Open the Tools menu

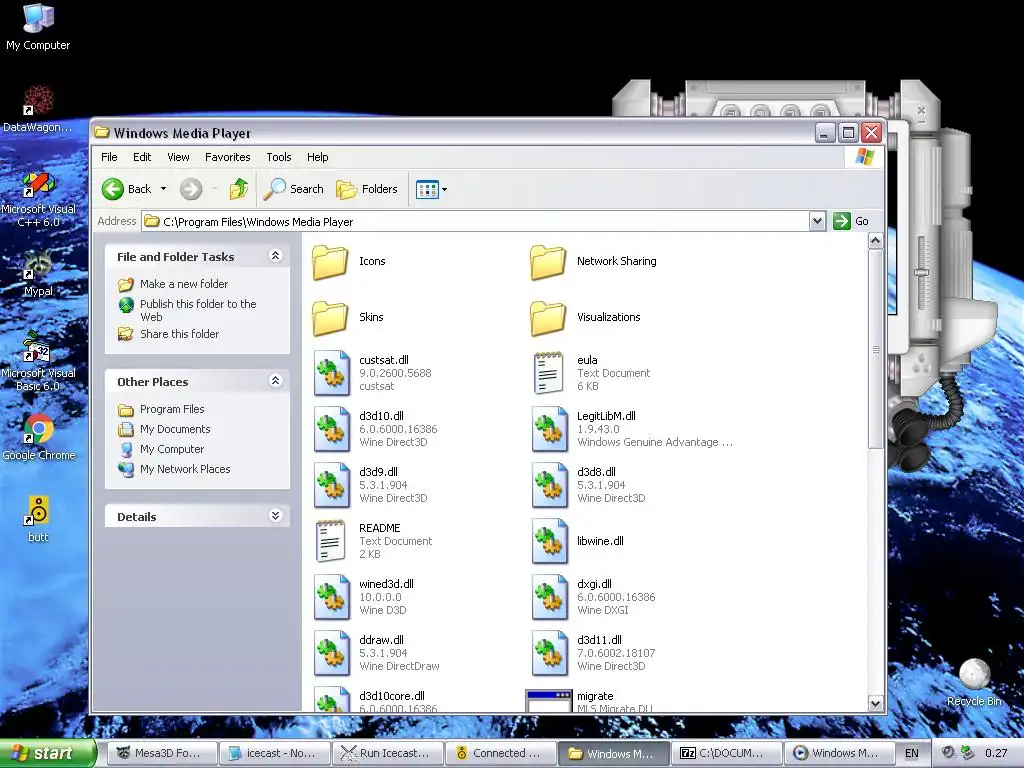(279, 157)
